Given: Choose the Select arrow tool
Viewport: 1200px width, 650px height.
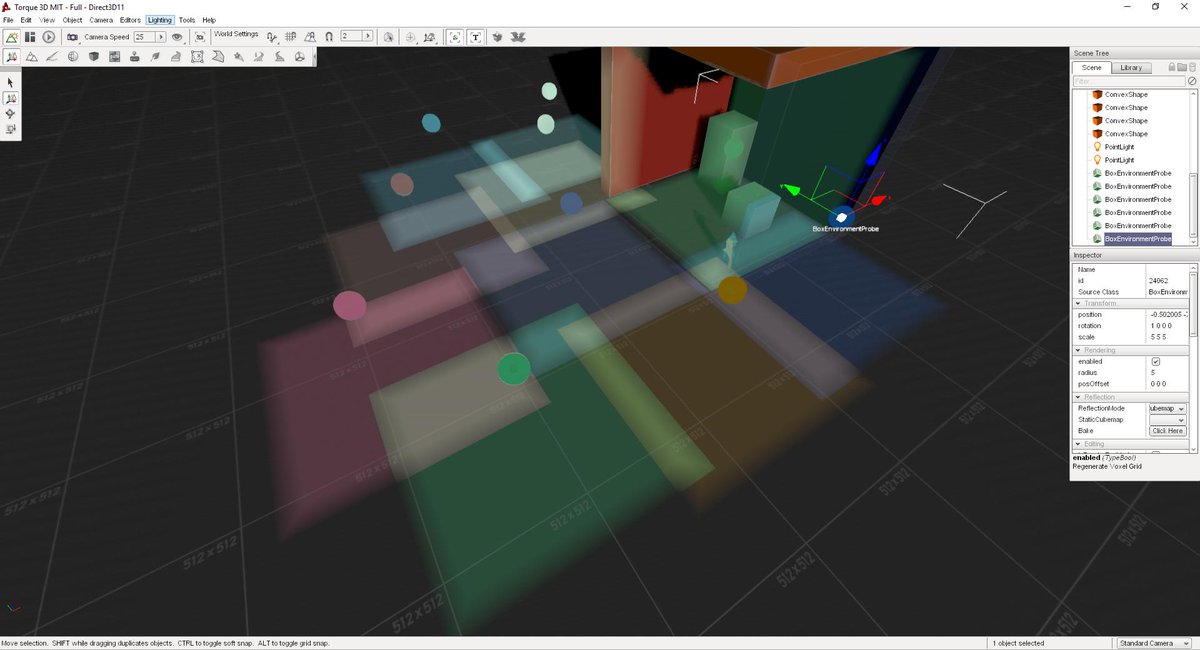Looking at the screenshot, I should (x=11, y=83).
